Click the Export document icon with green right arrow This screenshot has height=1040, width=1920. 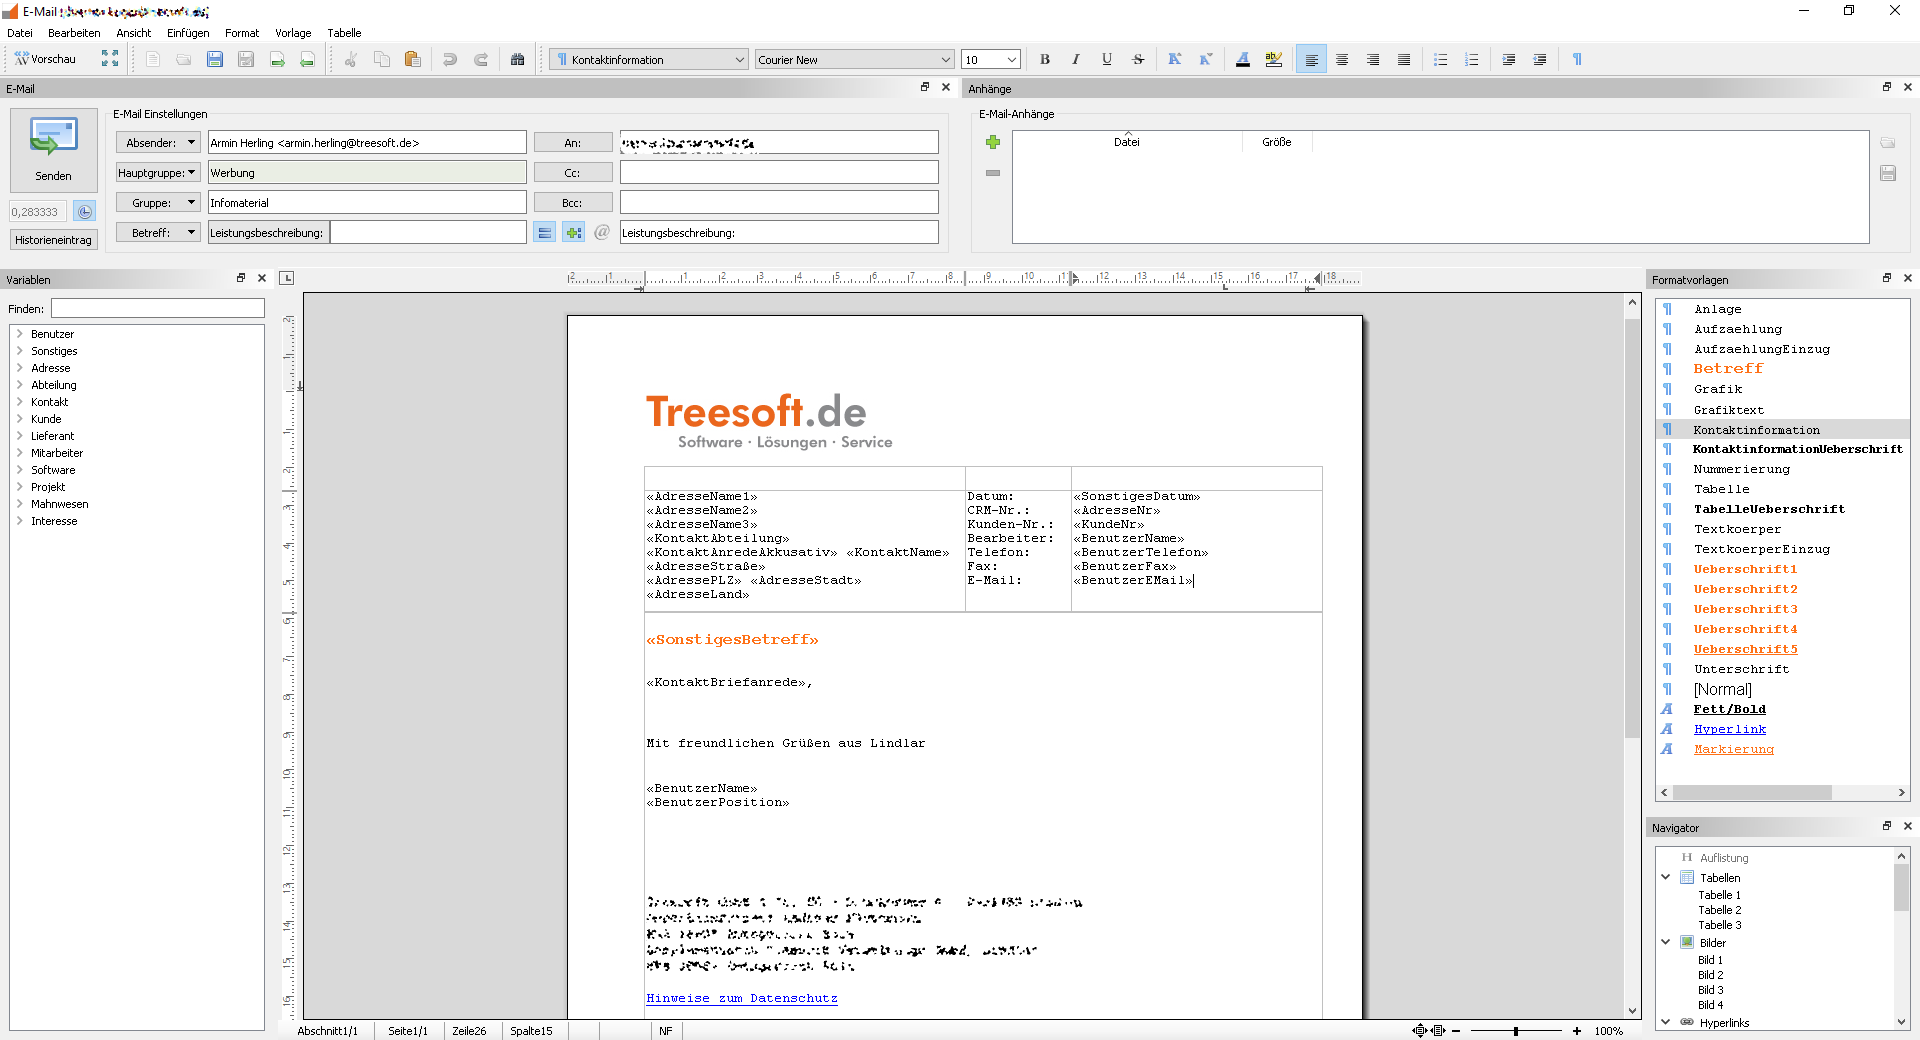(277, 59)
